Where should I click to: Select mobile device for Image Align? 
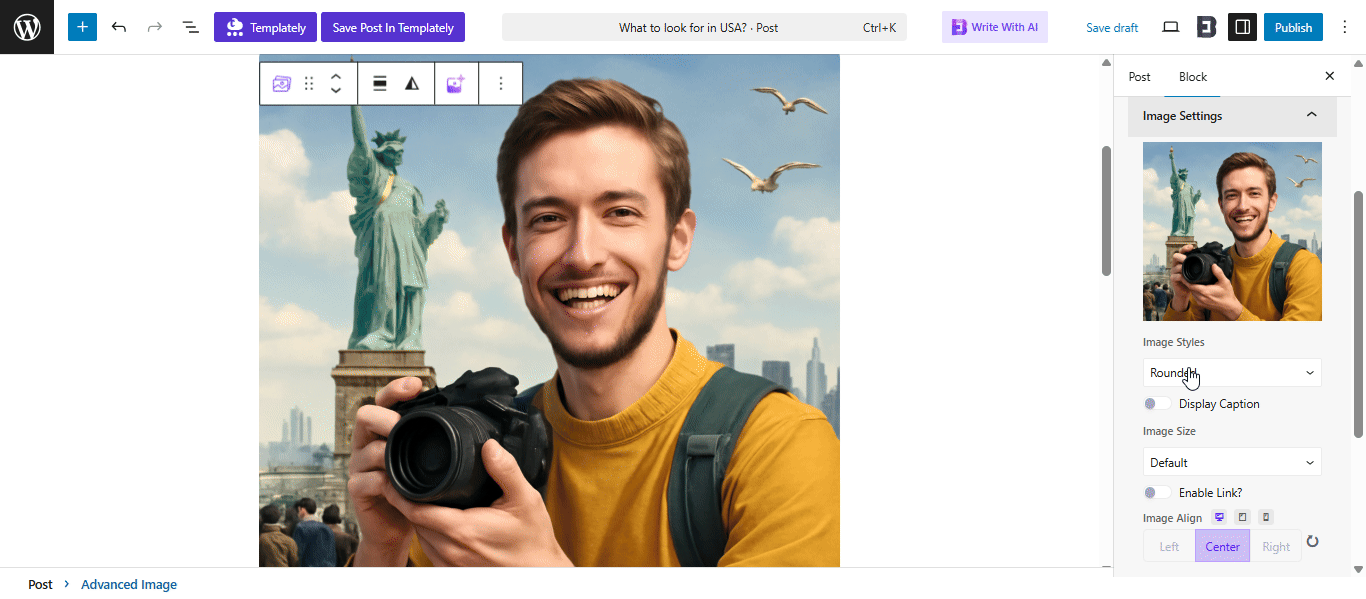click(1266, 517)
